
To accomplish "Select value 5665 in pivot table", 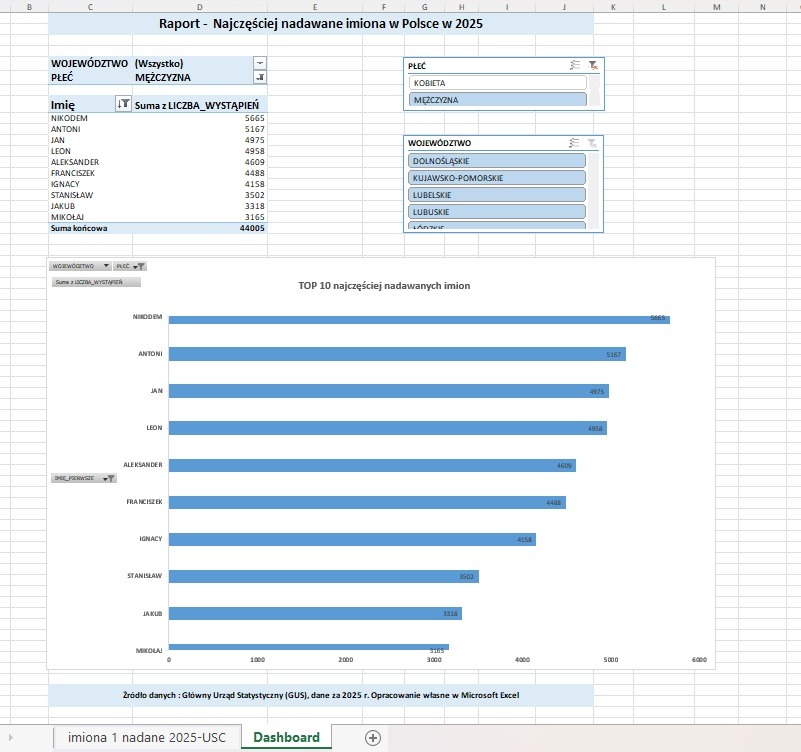I will coord(200,118).
